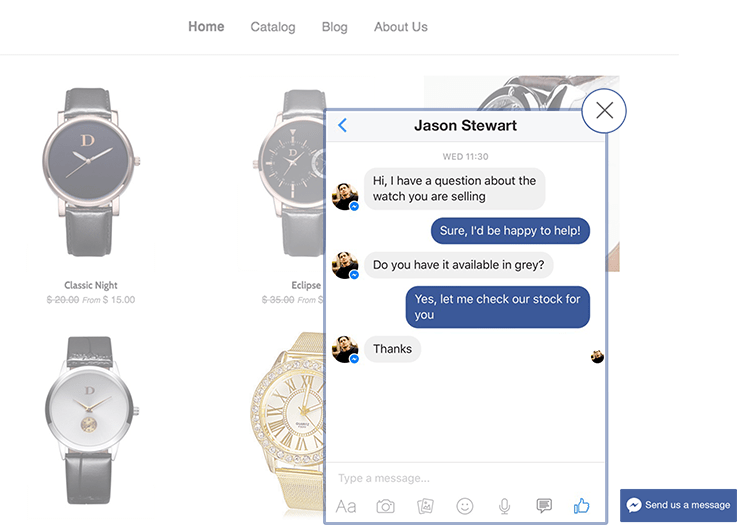Open the Classic Night product link
The image size is (751, 526).
pyautogui.click(x=91, y=286)
